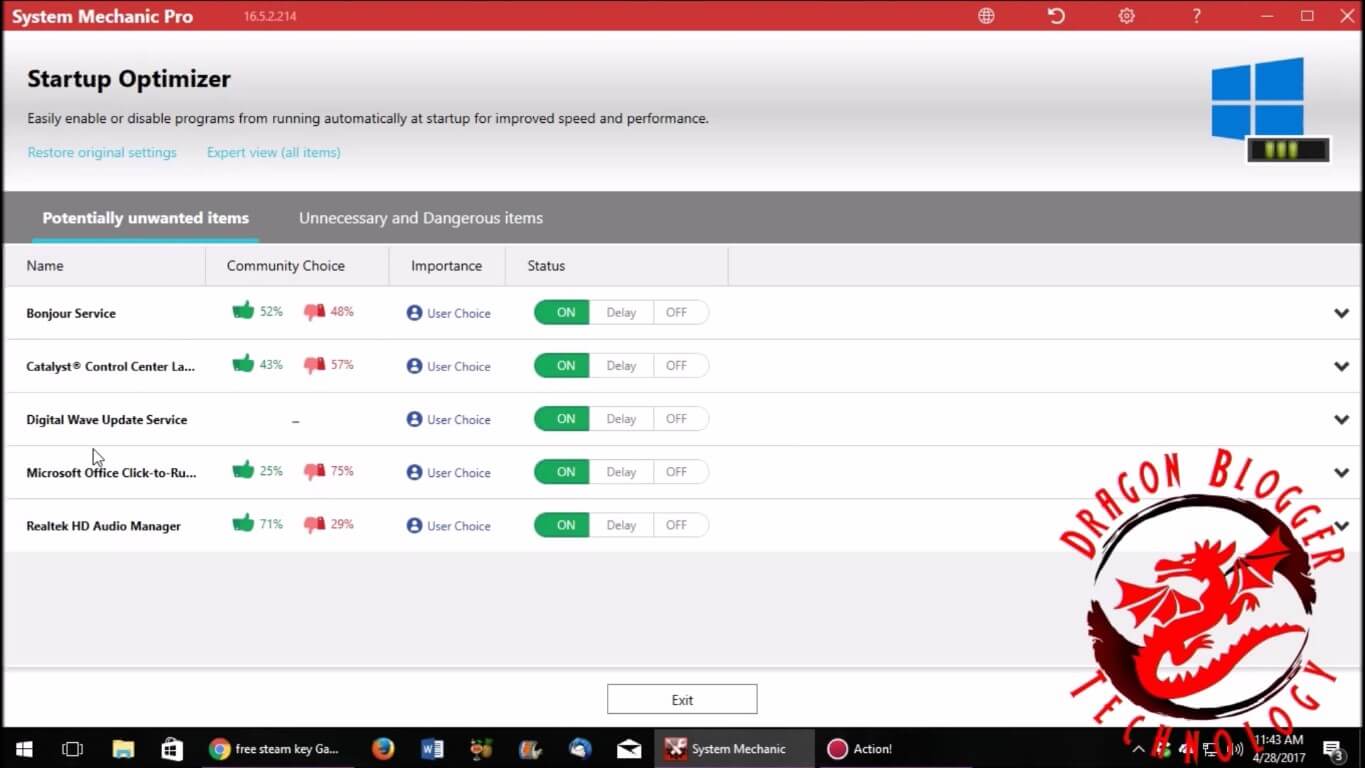Open help with the question mark icon
The height and width of the screenshot is (768, 1365).
(x=1197, y=16)
